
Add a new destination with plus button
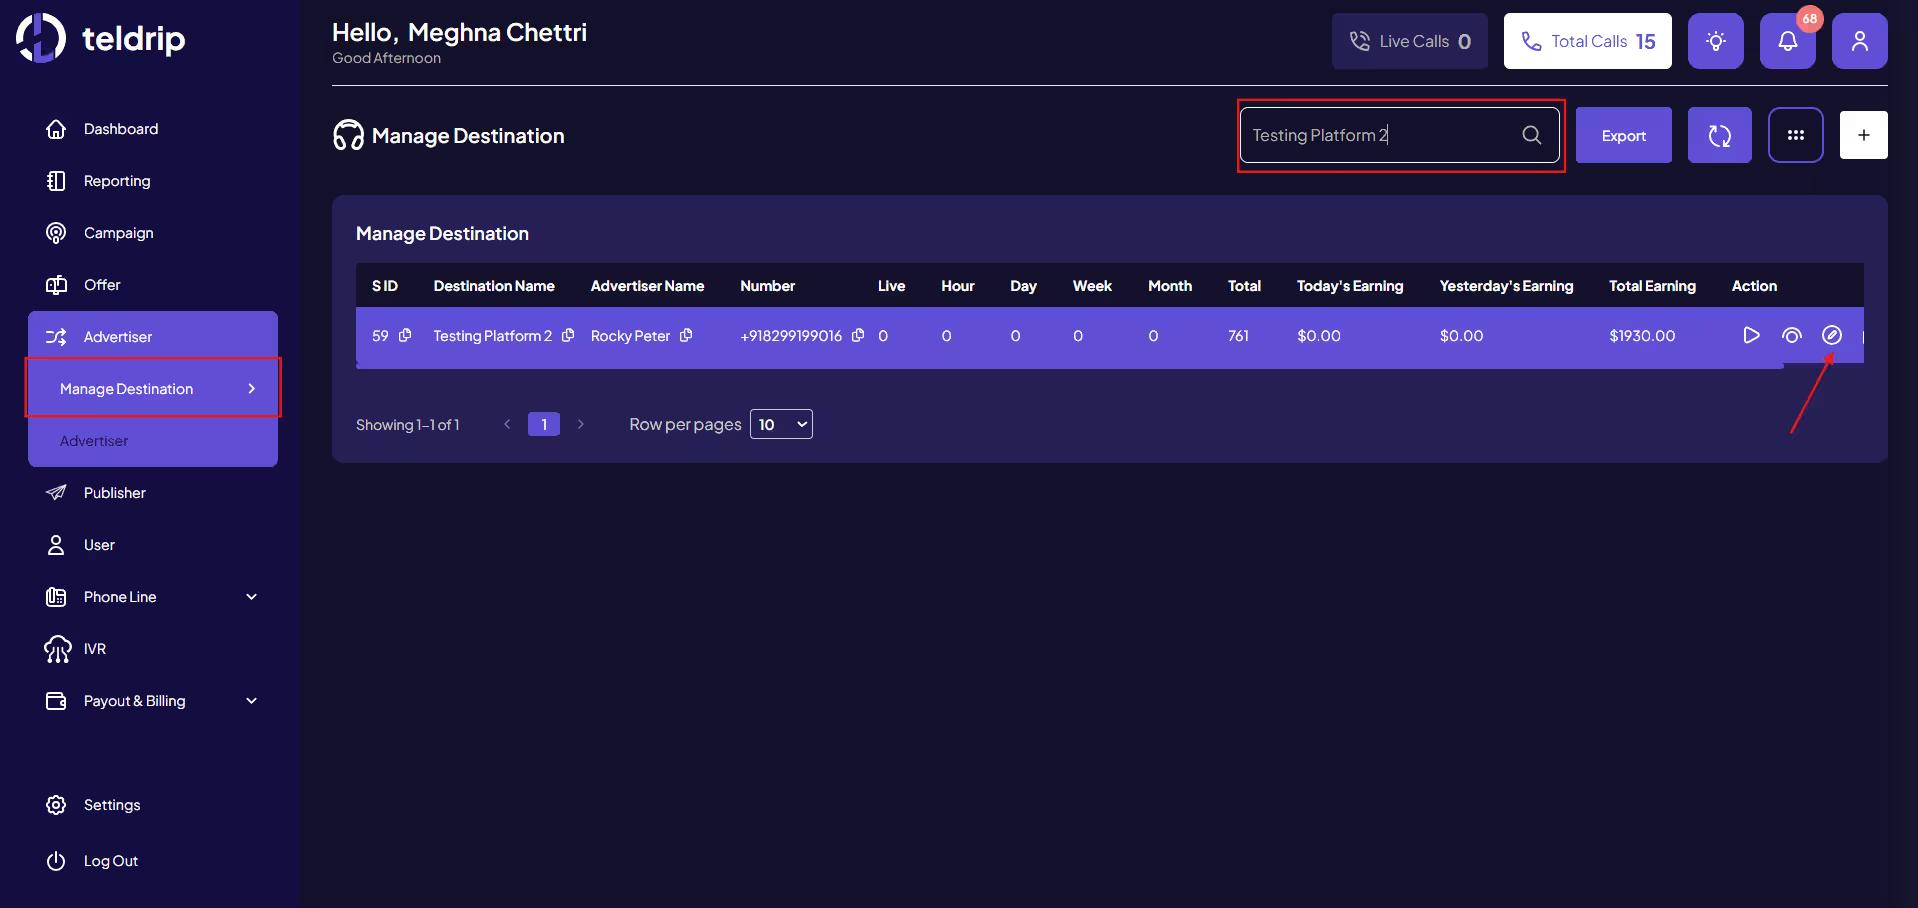(1863, 135)
